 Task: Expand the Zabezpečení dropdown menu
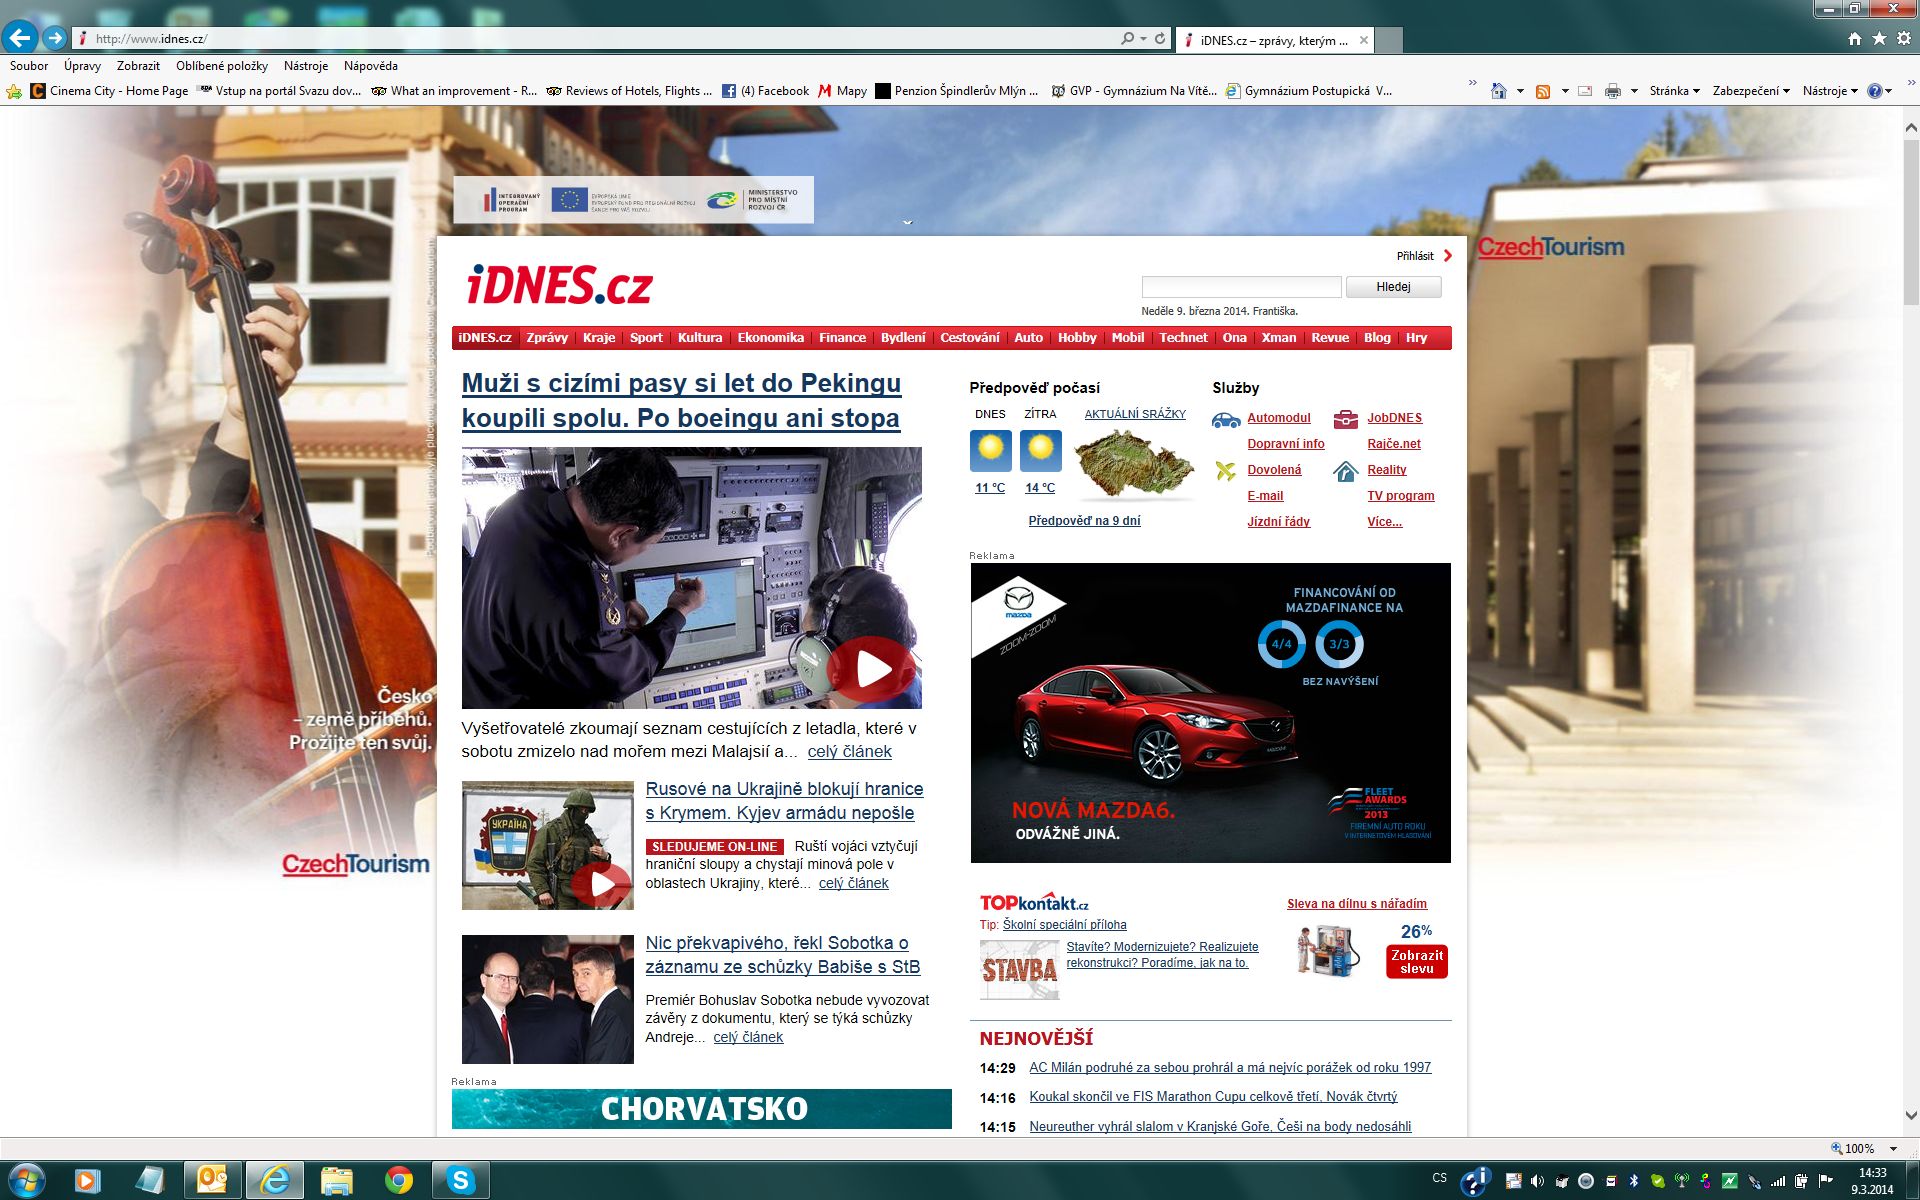(x=1751, y=91)
